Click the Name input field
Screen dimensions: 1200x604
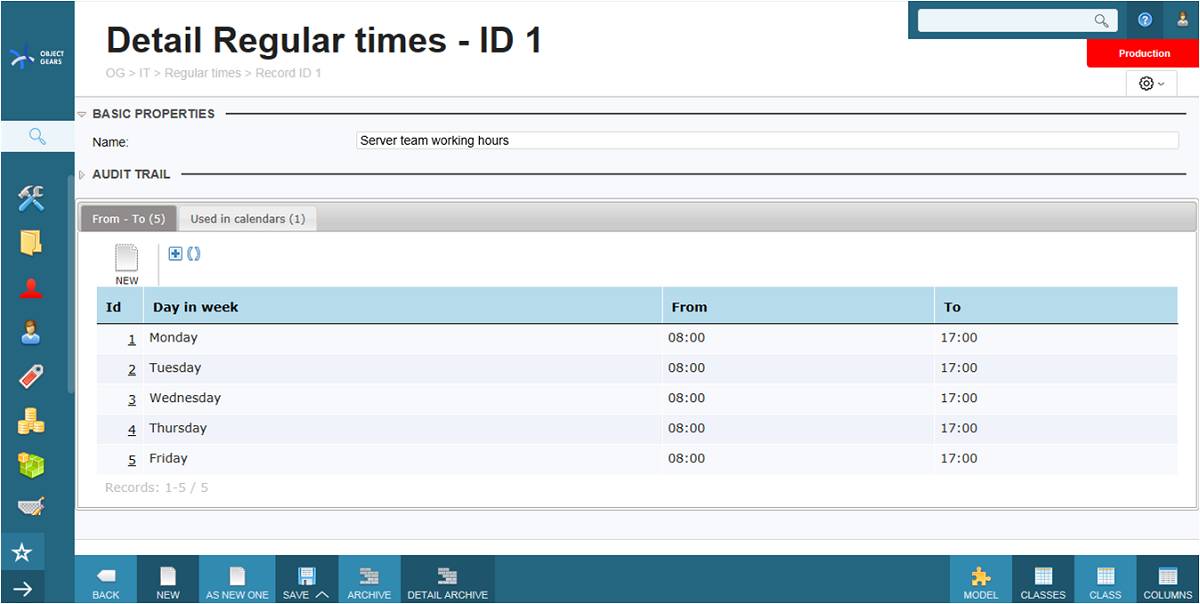pos(767,141)
